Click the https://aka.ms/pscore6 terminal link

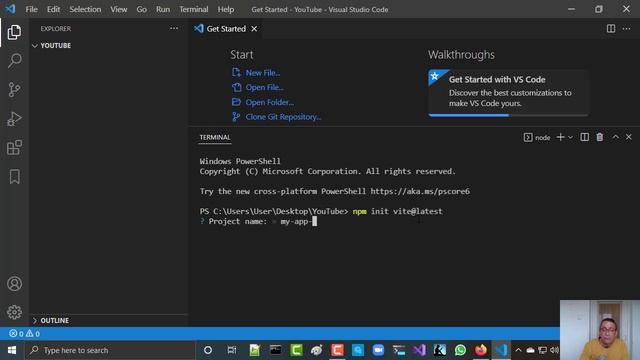(420, 191)
